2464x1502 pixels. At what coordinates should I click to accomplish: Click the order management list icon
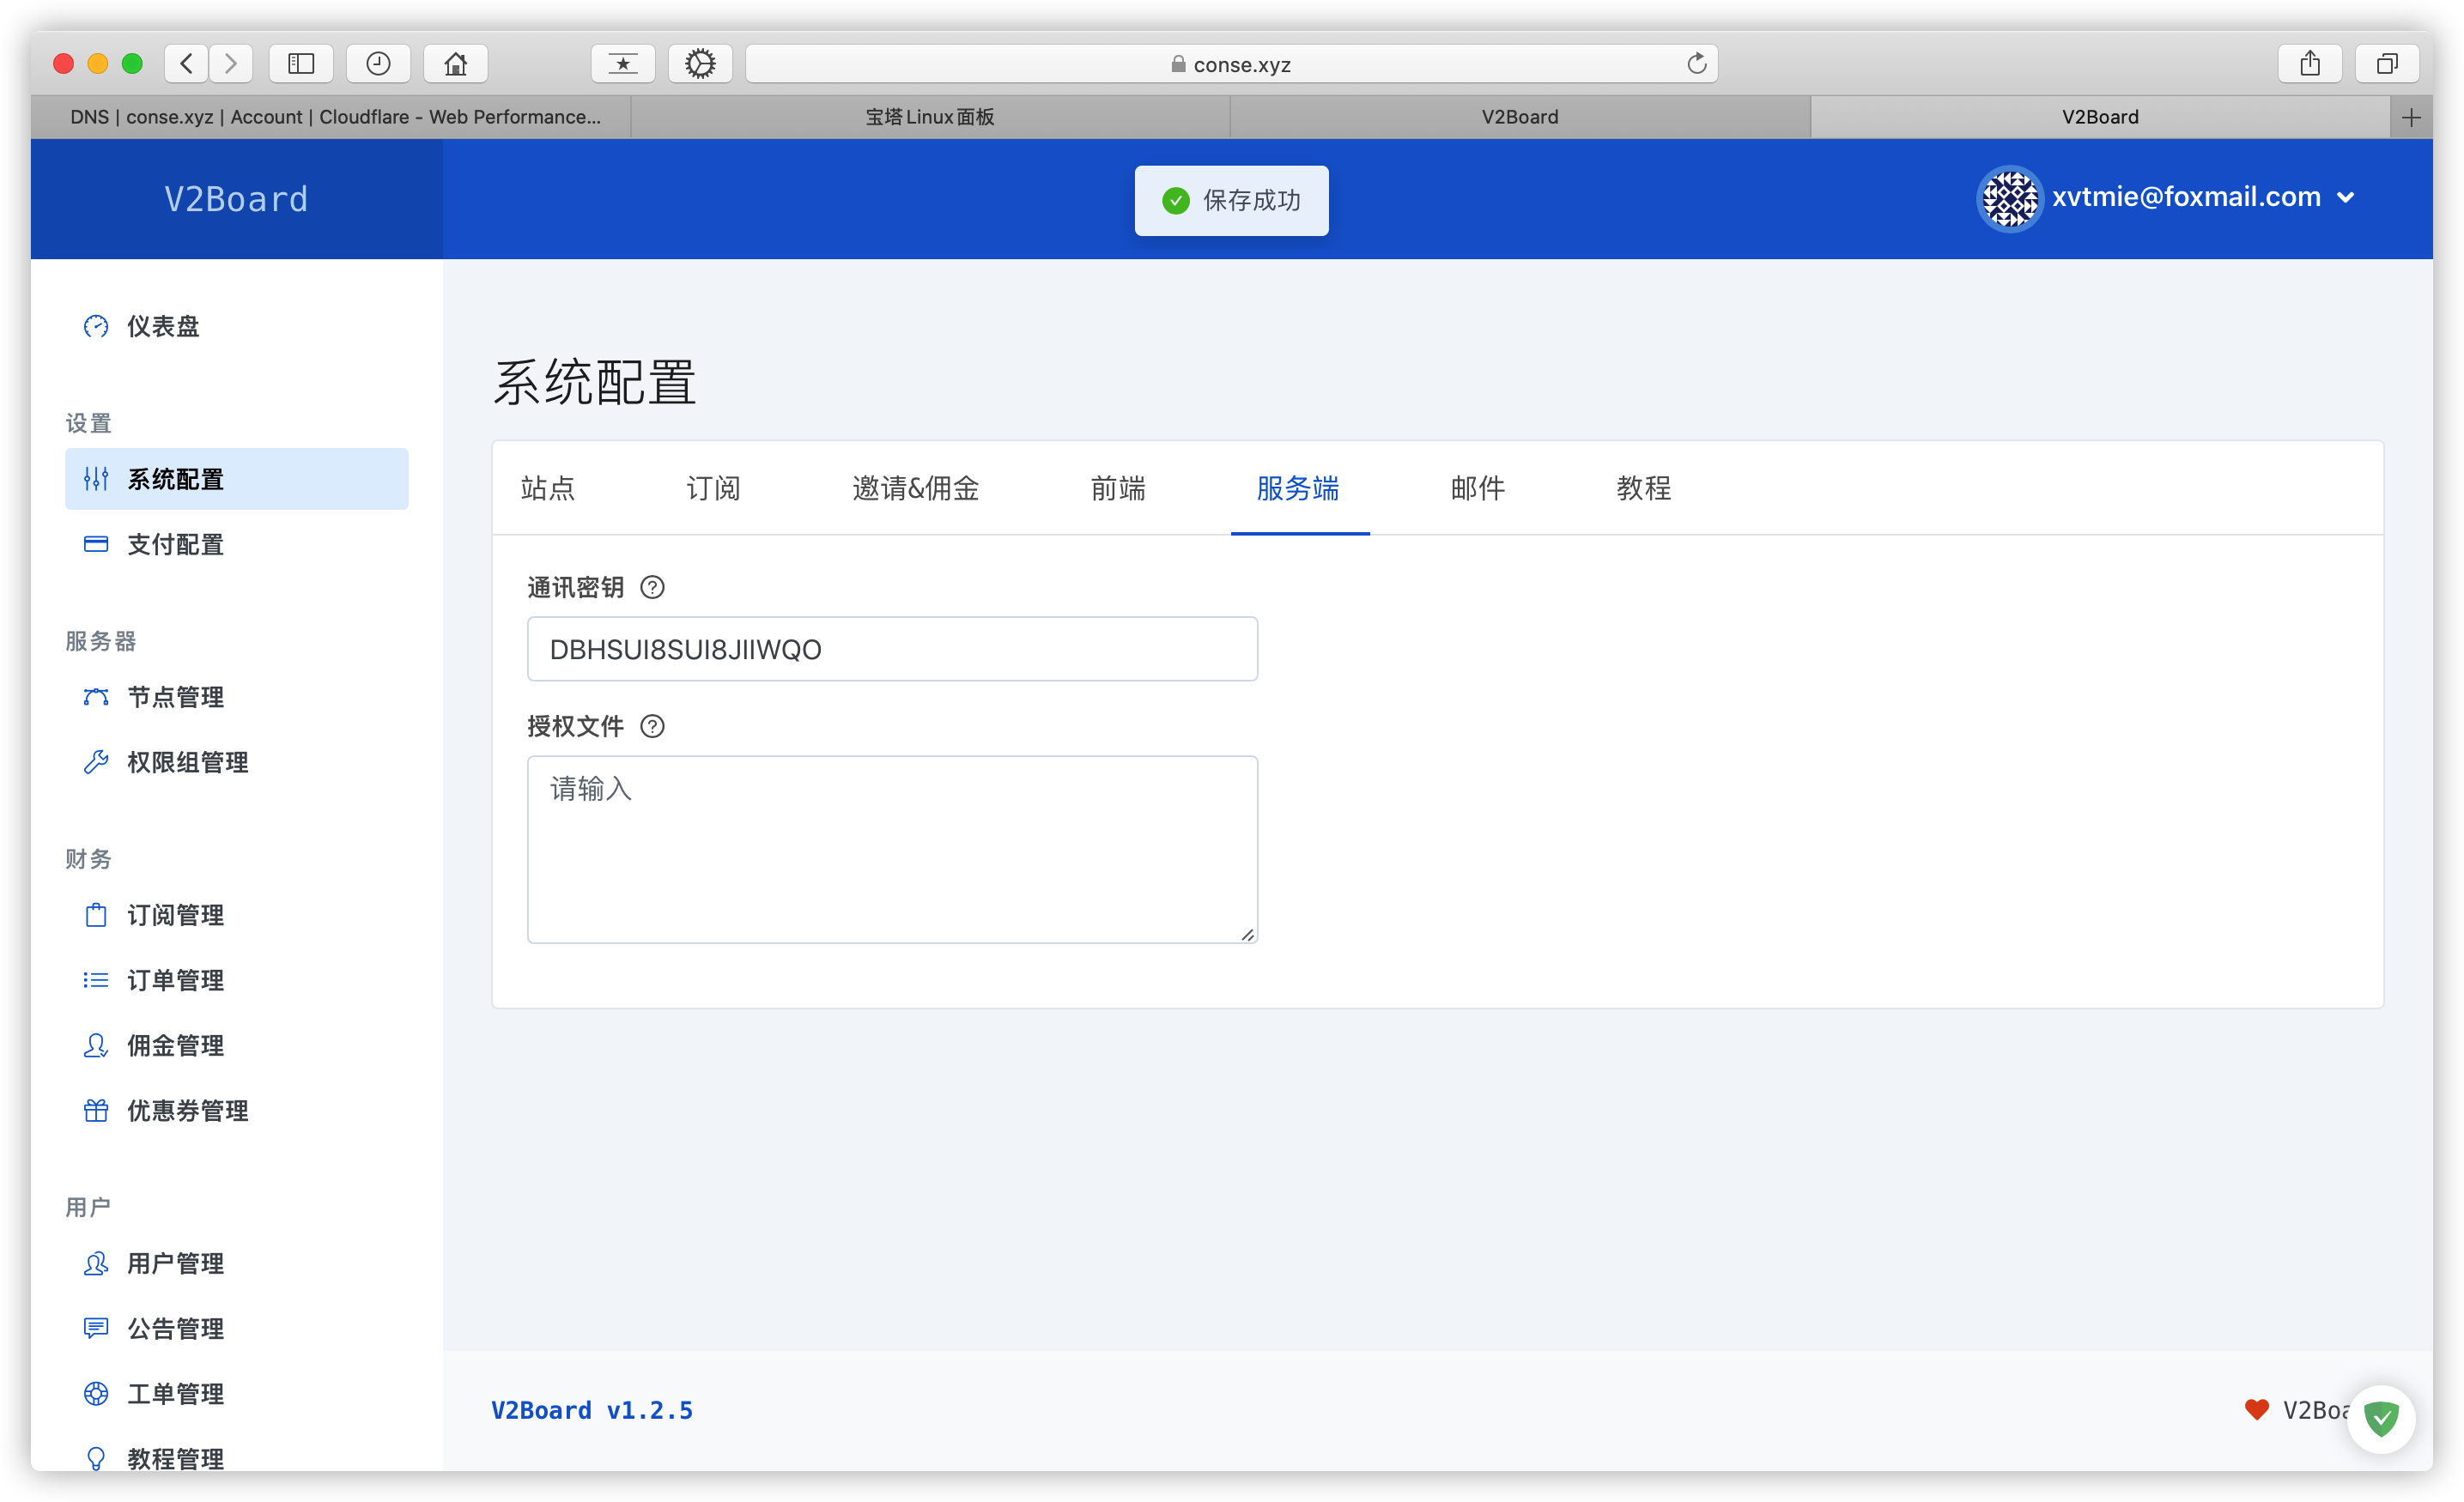96,980
